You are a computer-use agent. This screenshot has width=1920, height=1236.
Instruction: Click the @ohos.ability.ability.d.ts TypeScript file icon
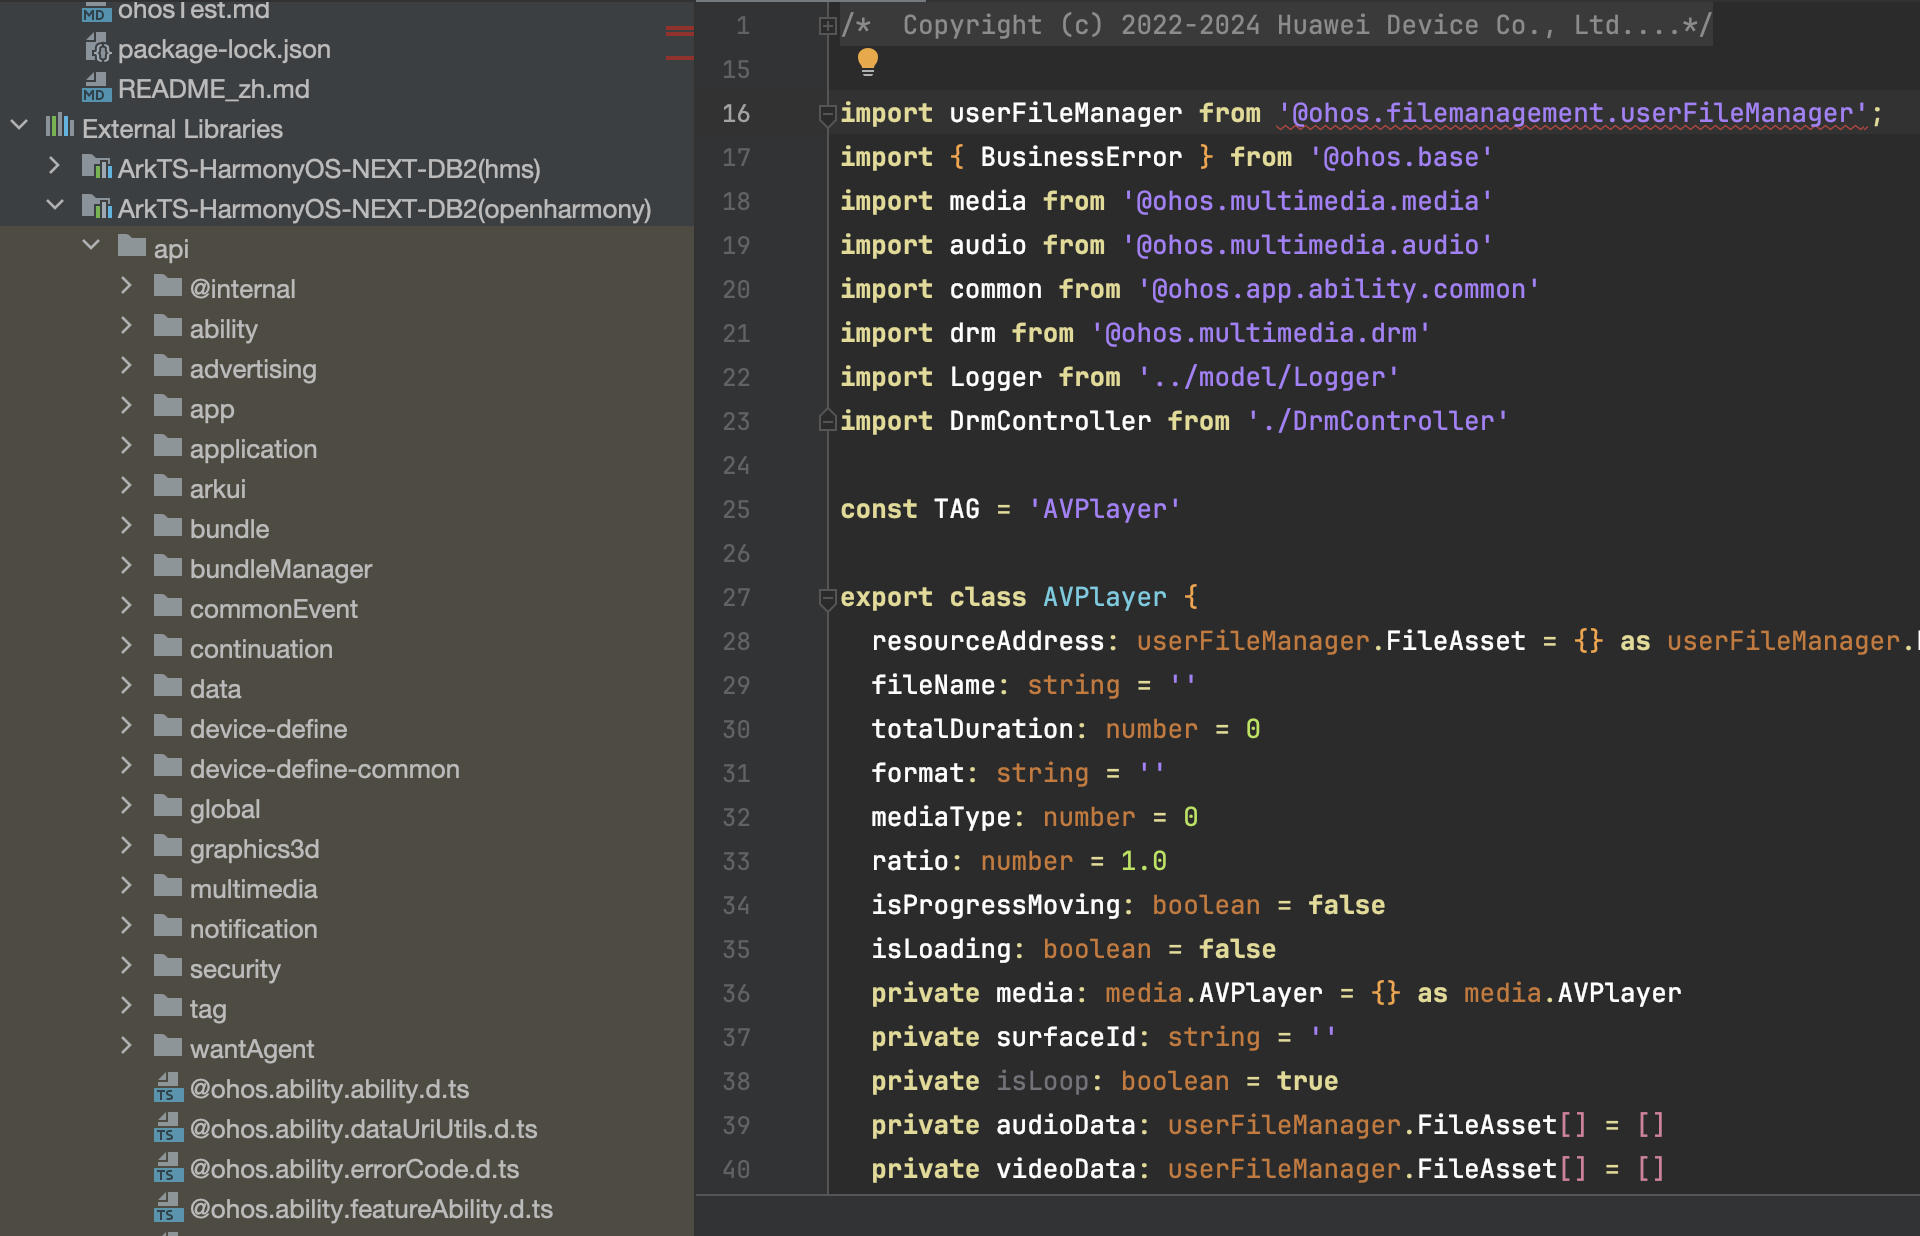pos(168,1088)
